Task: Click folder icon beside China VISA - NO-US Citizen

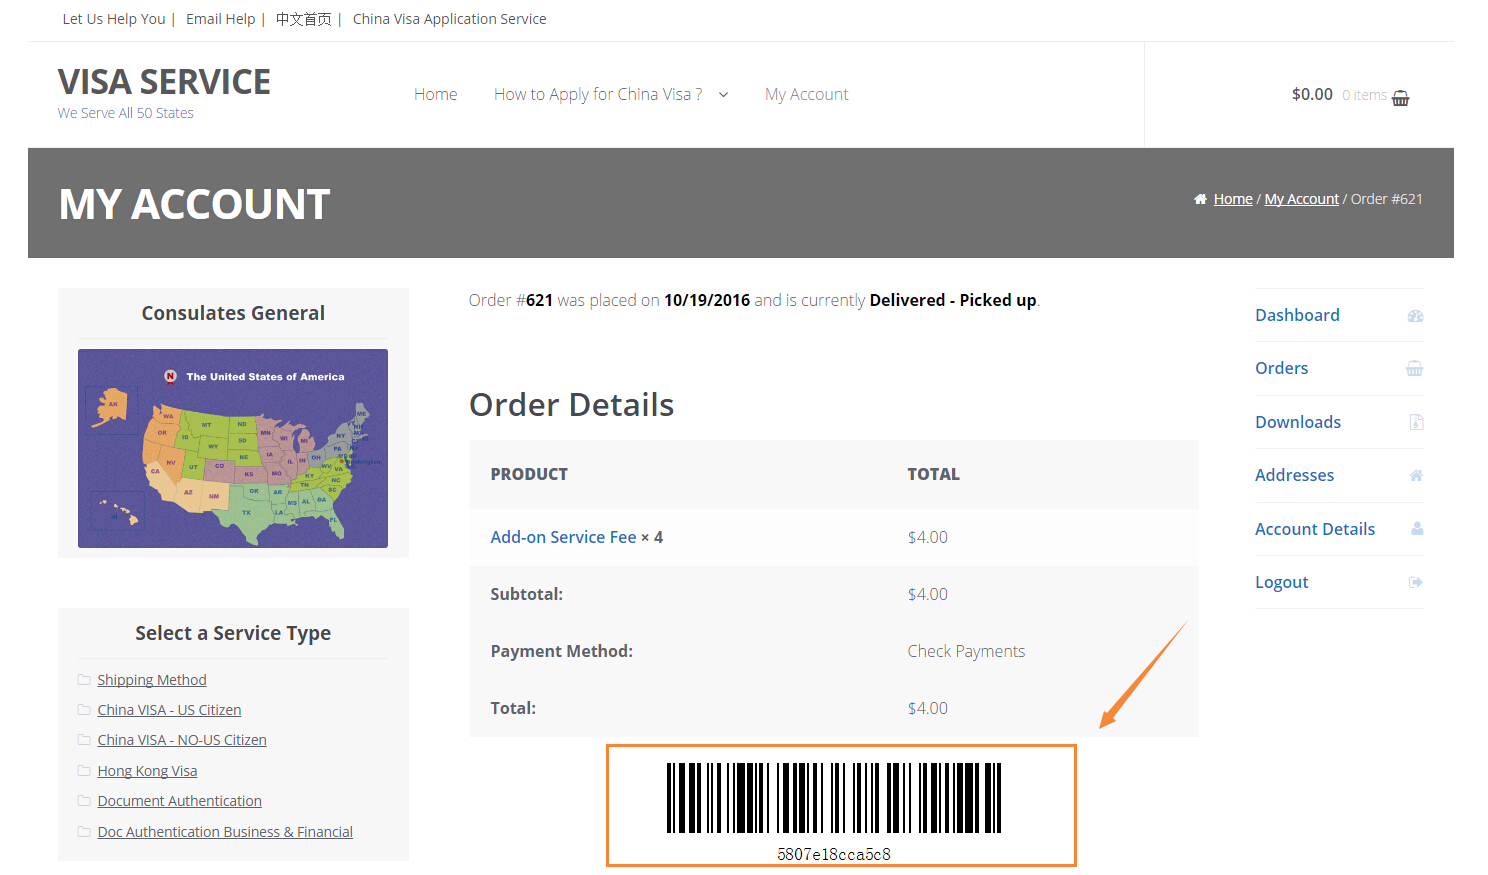Action: pos(84,740)
